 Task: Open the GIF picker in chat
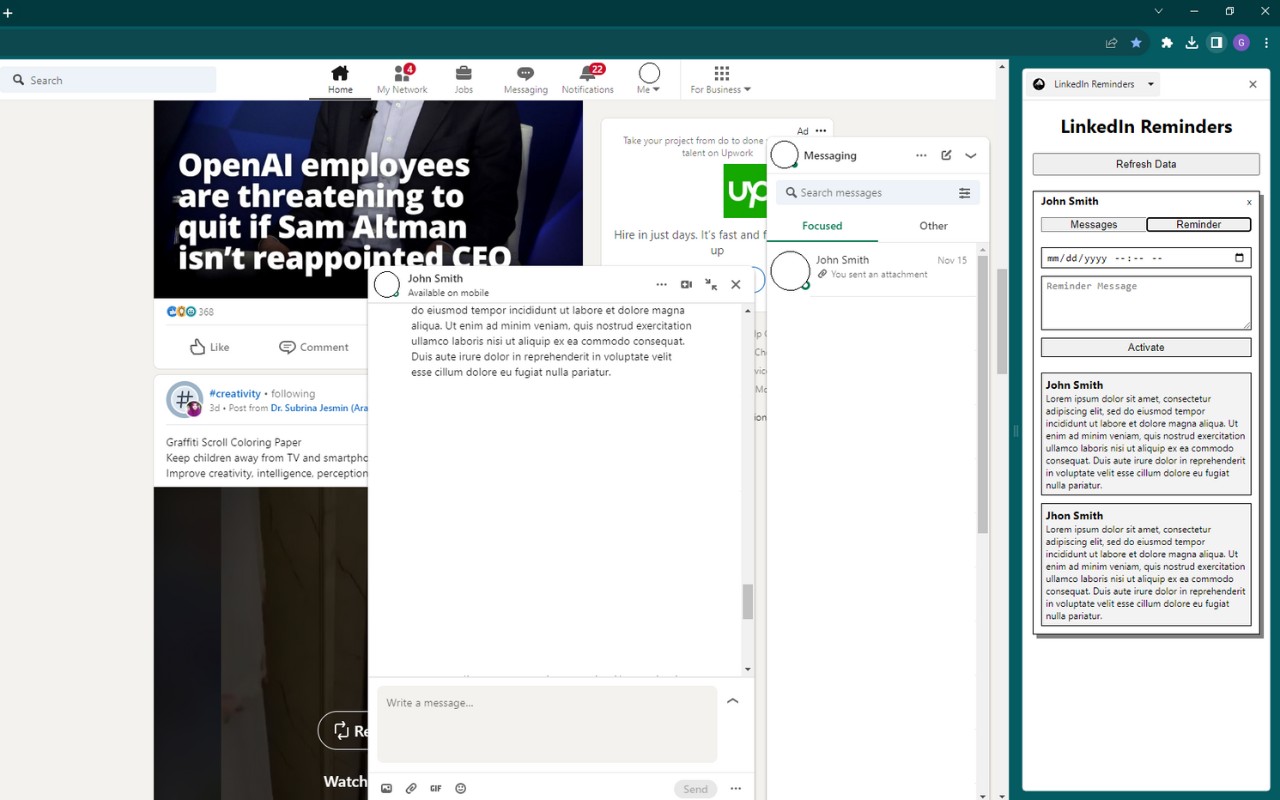(436, 789)
